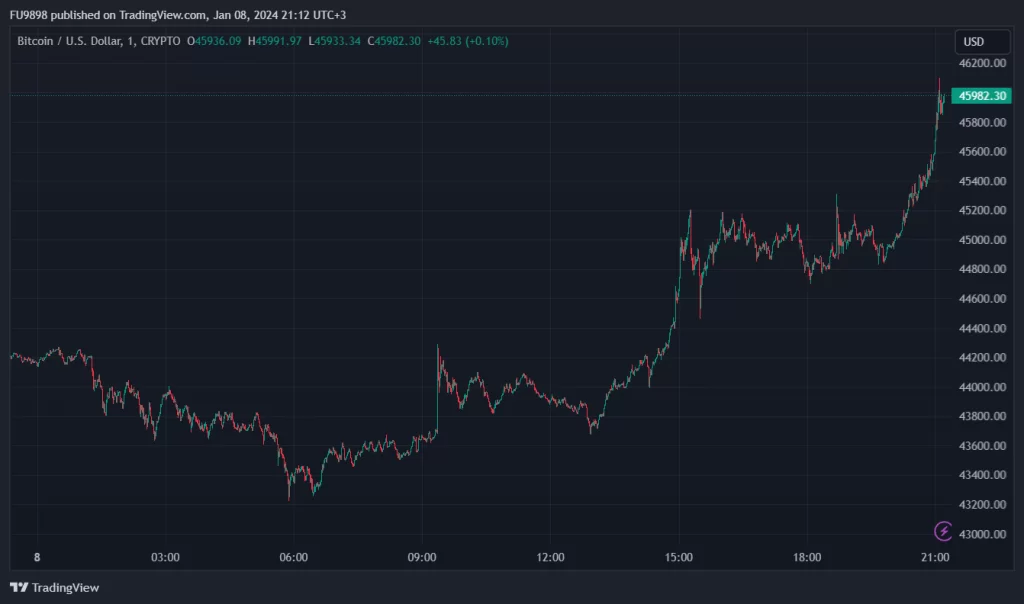This screenshot has width=1024, height=604.
Task: Click the TradingView logo icon
Action: pos(18,587)
